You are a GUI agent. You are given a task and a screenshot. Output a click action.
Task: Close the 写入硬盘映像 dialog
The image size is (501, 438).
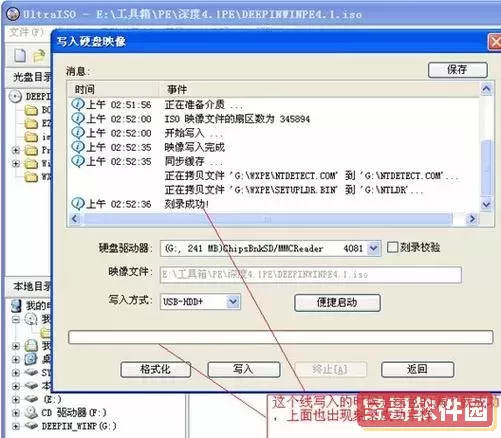[x=495, y=42]
